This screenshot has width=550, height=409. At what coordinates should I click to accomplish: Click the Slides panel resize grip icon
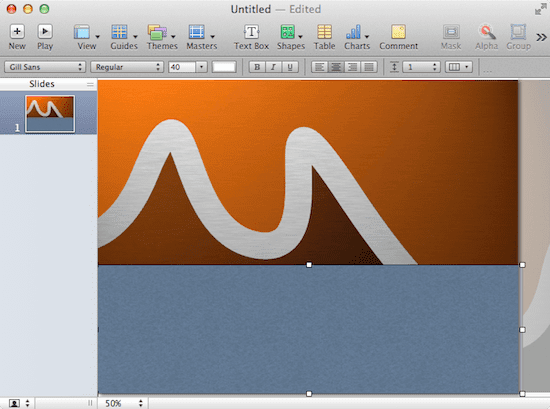(90, 84)
